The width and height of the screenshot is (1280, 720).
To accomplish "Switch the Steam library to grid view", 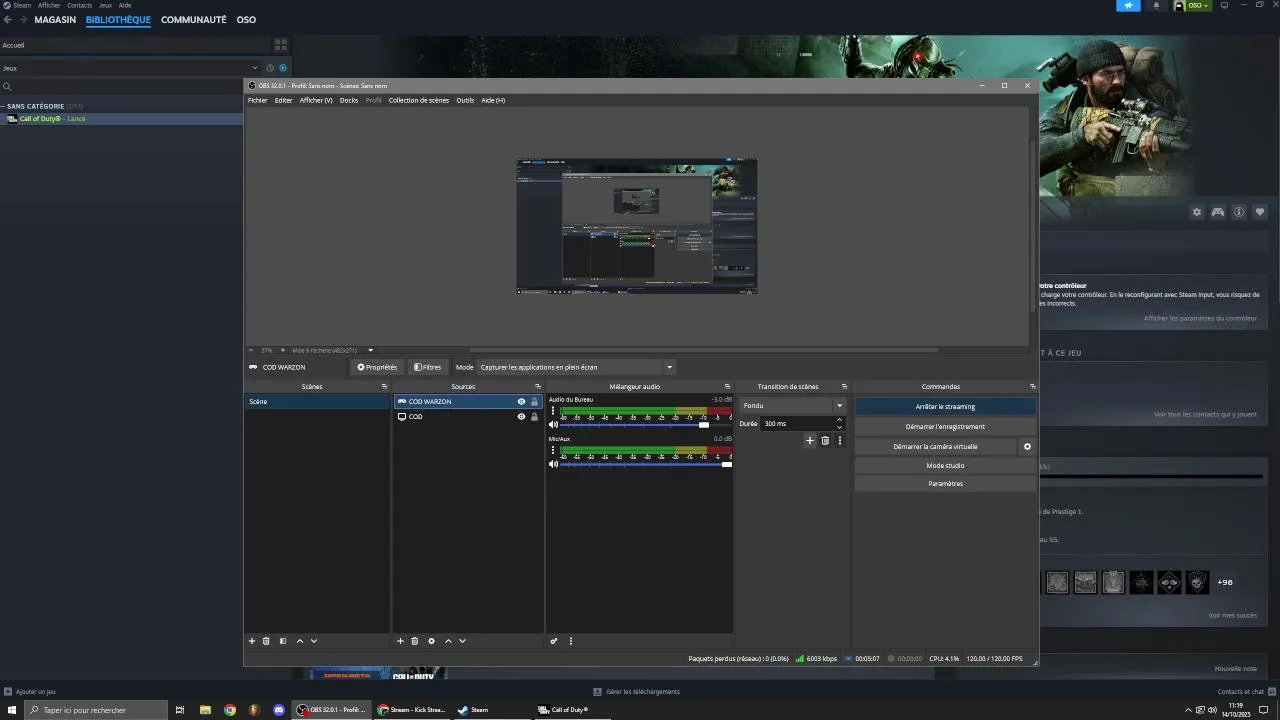I will [x=281, y=45].
